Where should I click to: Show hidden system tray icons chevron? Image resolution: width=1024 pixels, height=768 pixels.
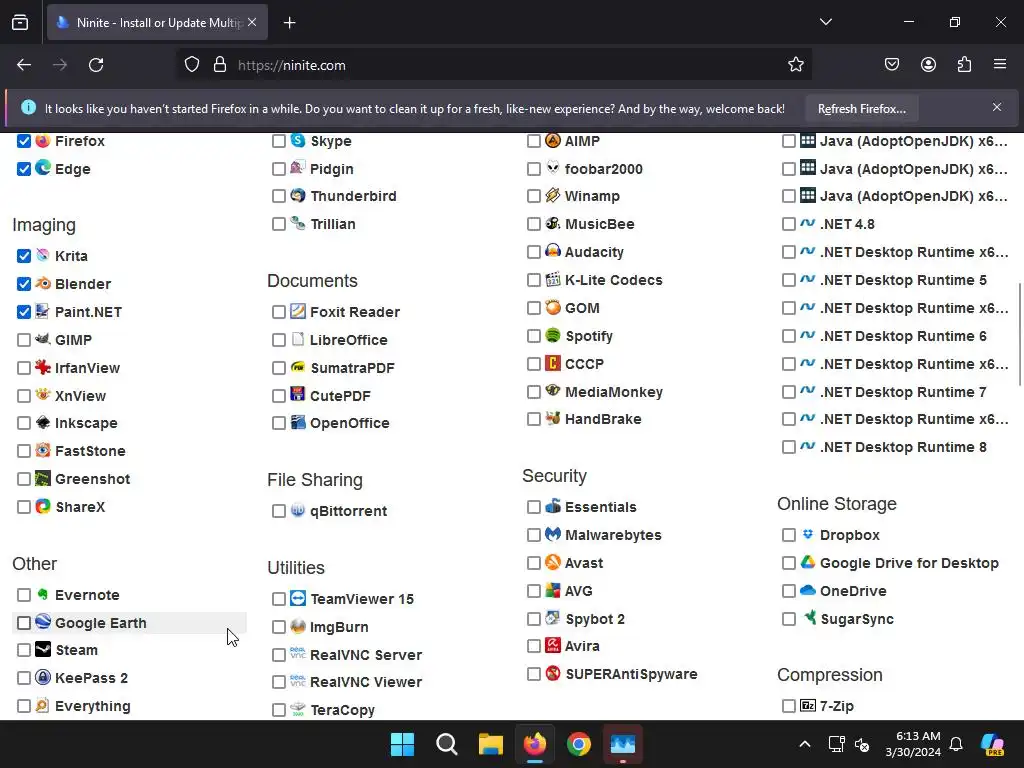coord(805,744)
